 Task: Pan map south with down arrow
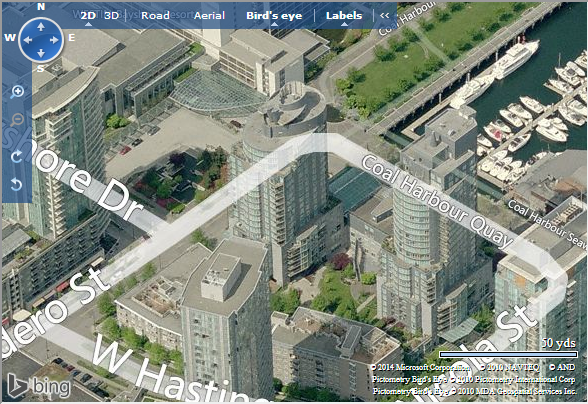(41, 53)
